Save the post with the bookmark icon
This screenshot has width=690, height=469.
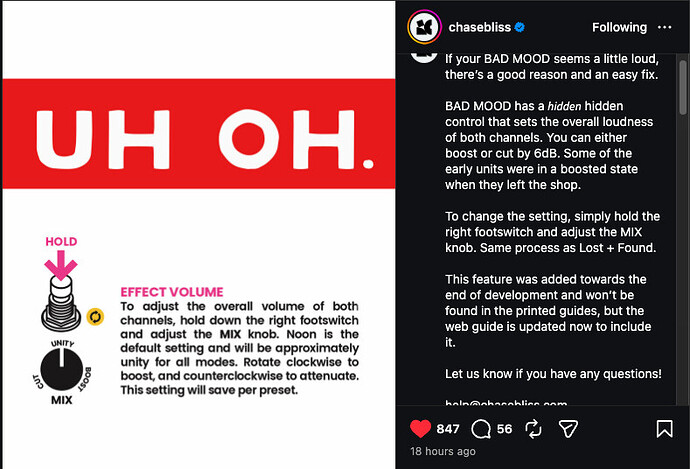[664, 429]
